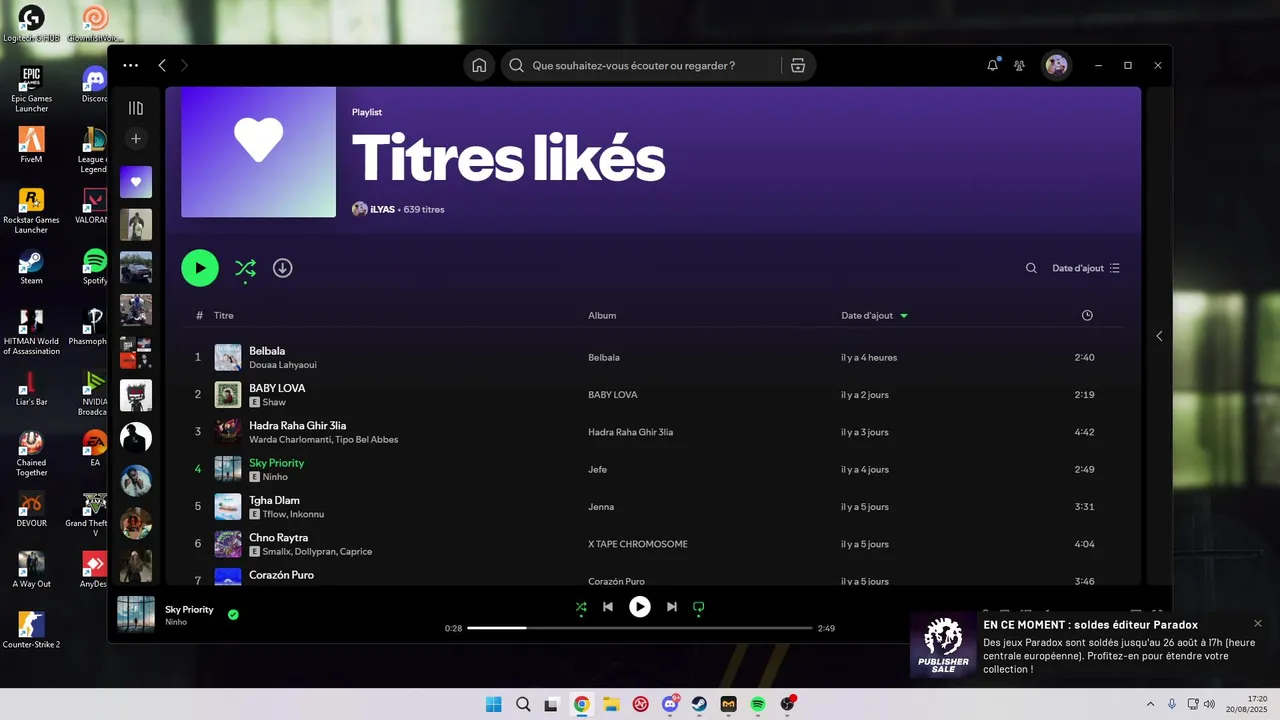This screenshot has width=1280, height=720.
Task: Select the Chno Raytra track
Action: (x=654, y=544)
